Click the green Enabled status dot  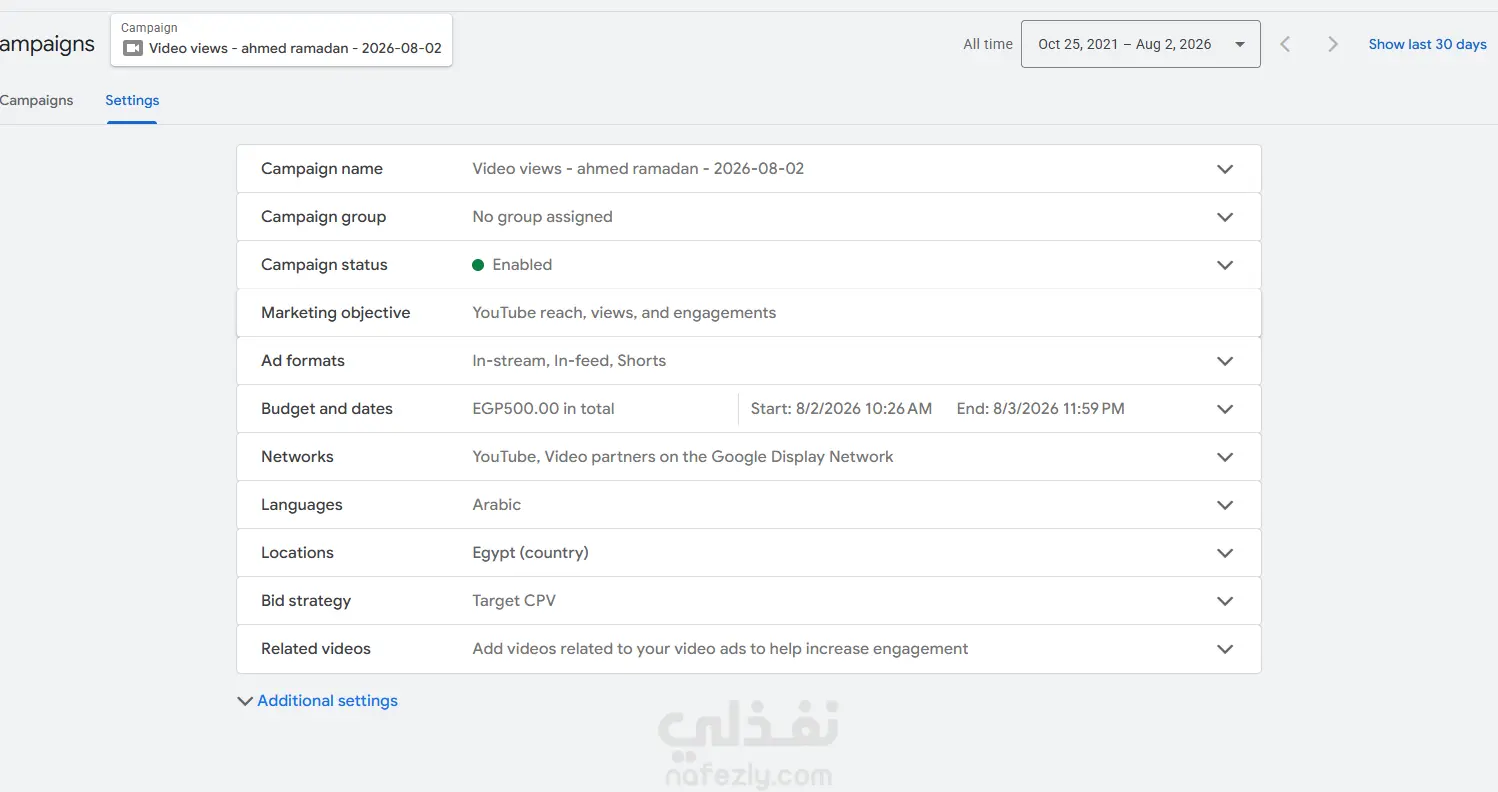tap(478, 265)
